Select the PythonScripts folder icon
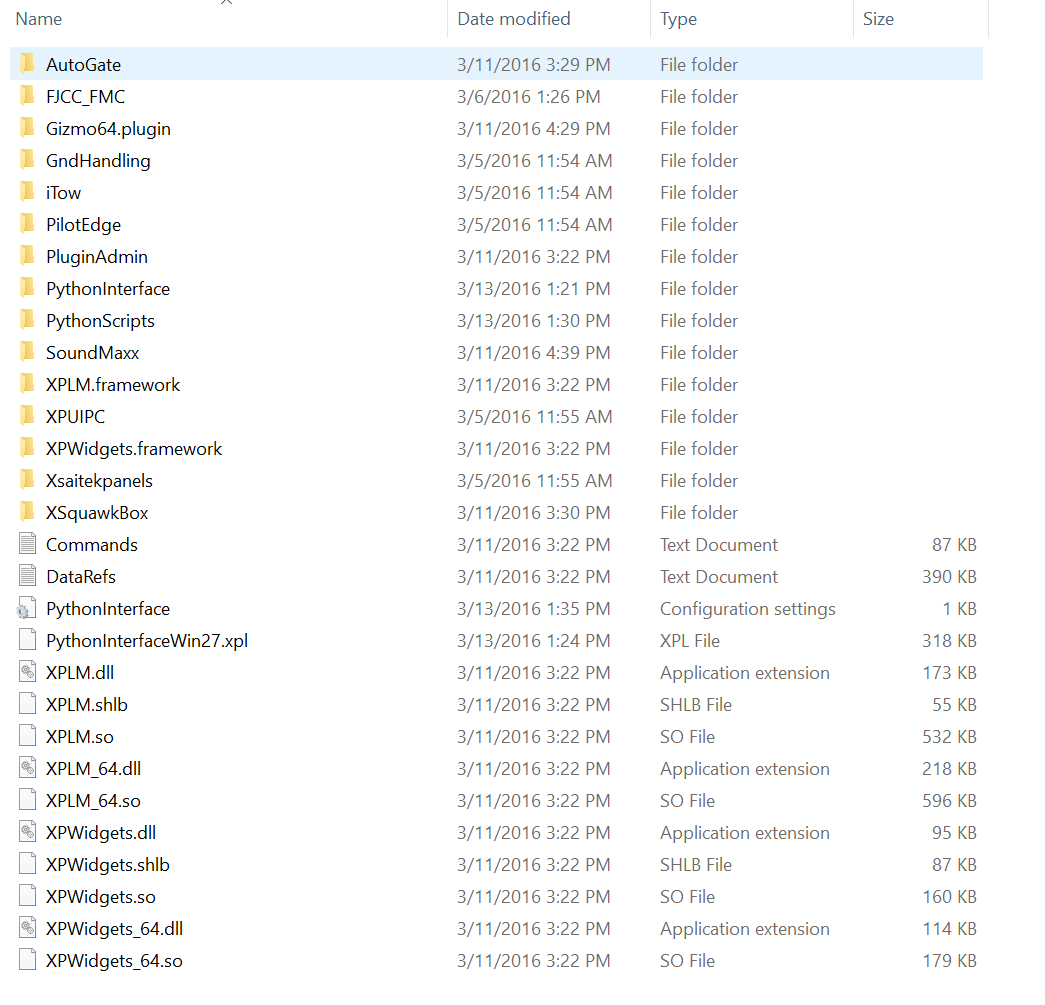 [27, 320]
